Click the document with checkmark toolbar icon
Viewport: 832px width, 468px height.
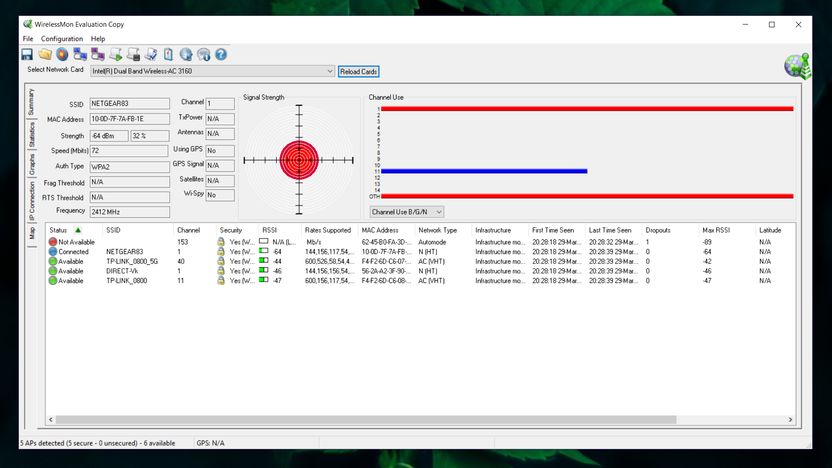pyautogui.click(x=151, y=54)
